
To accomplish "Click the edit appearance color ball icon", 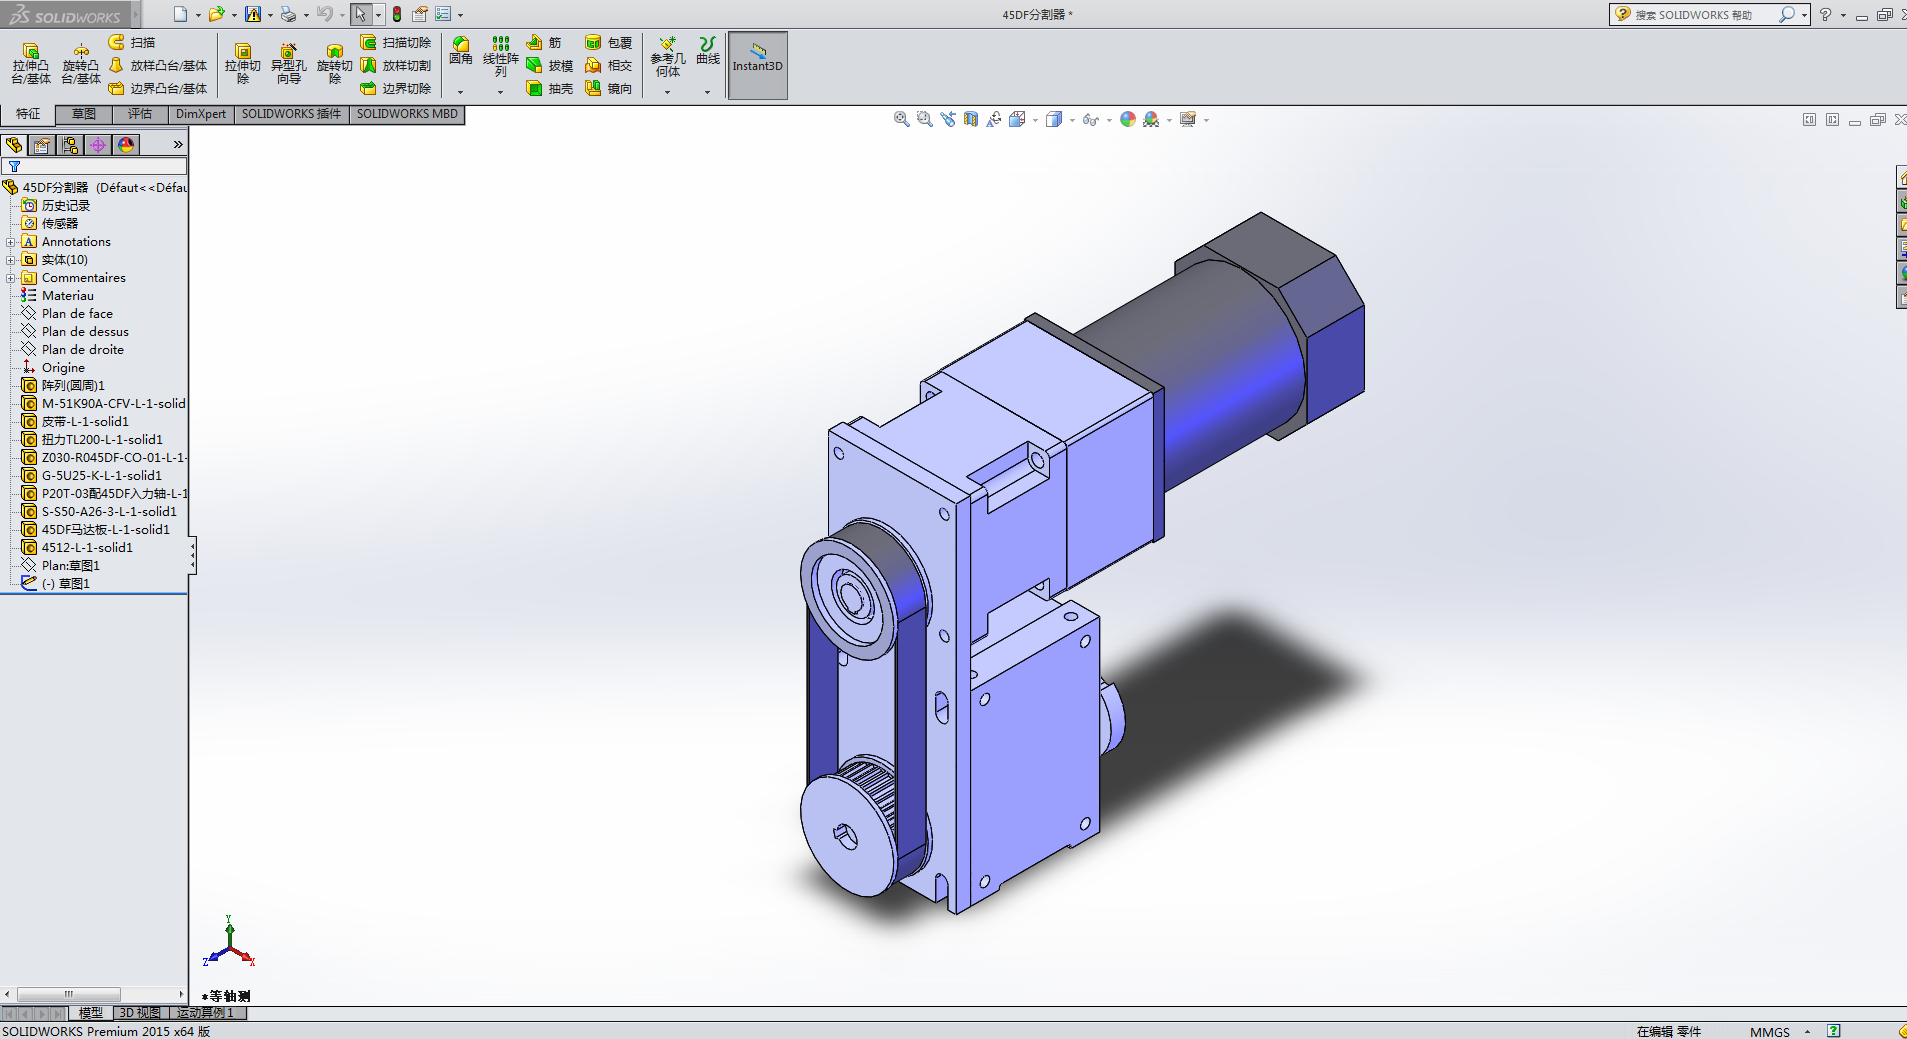I will point(1128,119).
